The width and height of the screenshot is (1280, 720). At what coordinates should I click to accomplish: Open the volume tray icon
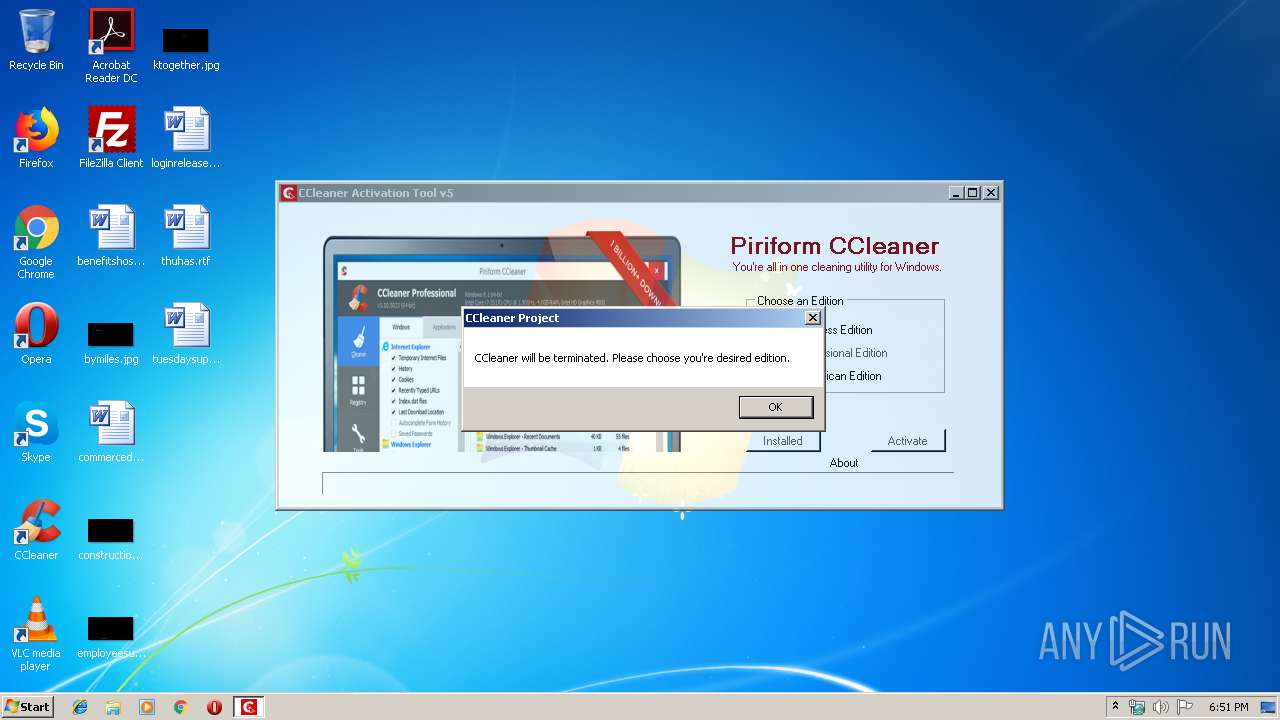(1161, 707)
